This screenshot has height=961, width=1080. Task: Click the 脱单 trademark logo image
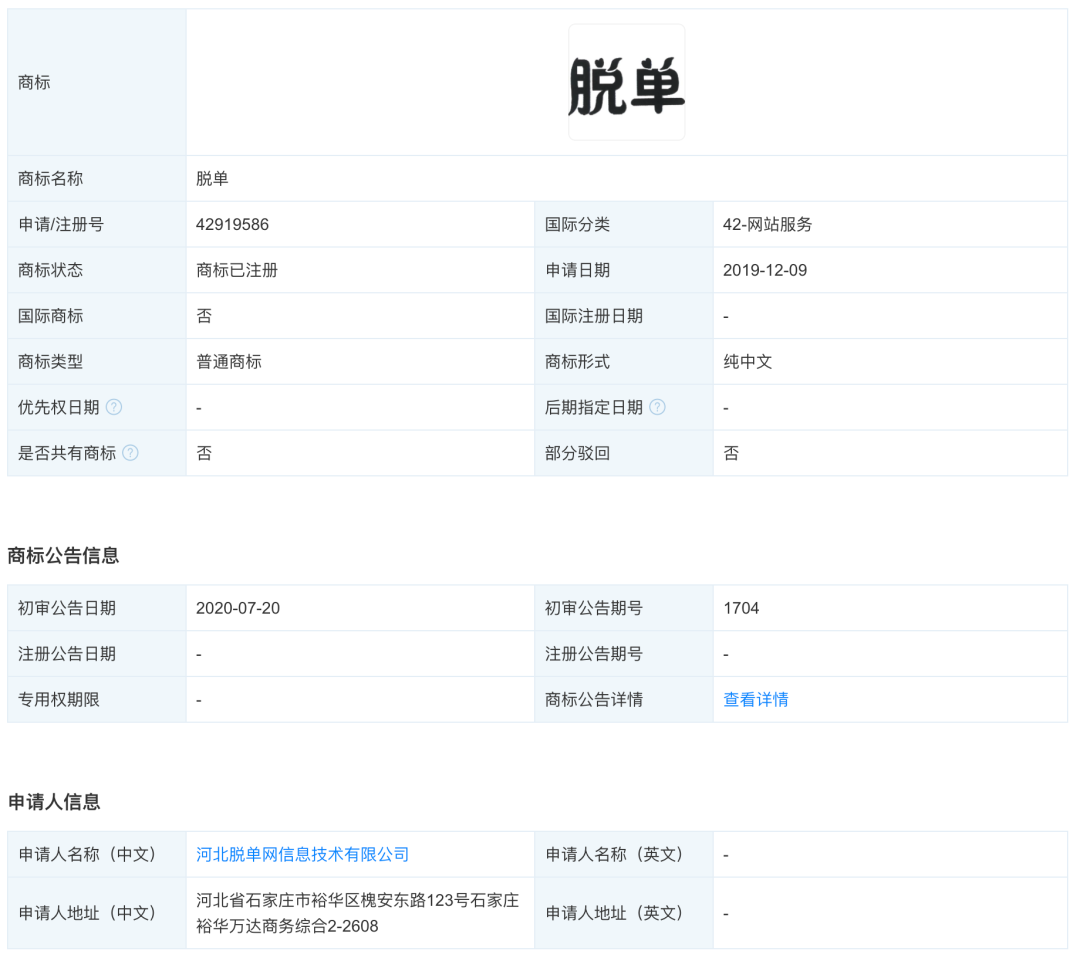[626, 81]
